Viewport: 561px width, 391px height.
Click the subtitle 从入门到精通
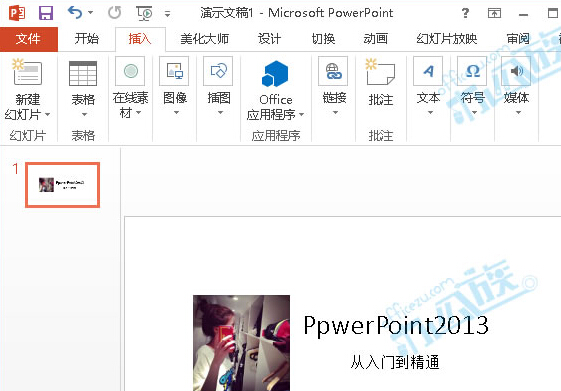point(395,362)
